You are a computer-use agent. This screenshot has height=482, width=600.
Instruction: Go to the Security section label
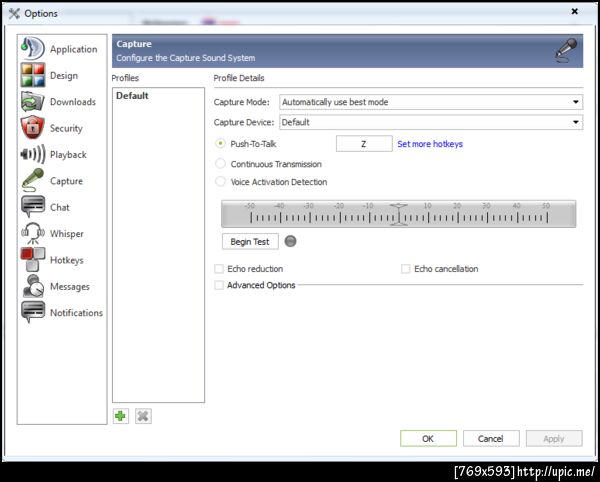(66, 128)
